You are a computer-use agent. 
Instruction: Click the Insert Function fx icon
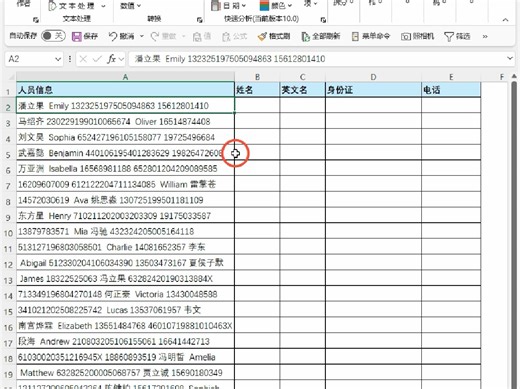point(112,59)
